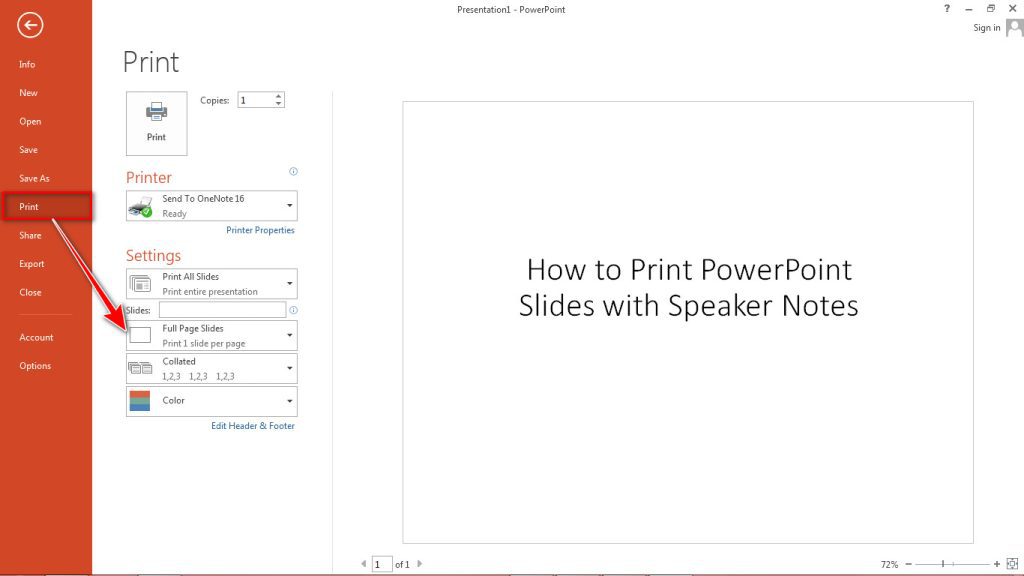Select the Share menu item
The image size is (1024, 576).
29,235
